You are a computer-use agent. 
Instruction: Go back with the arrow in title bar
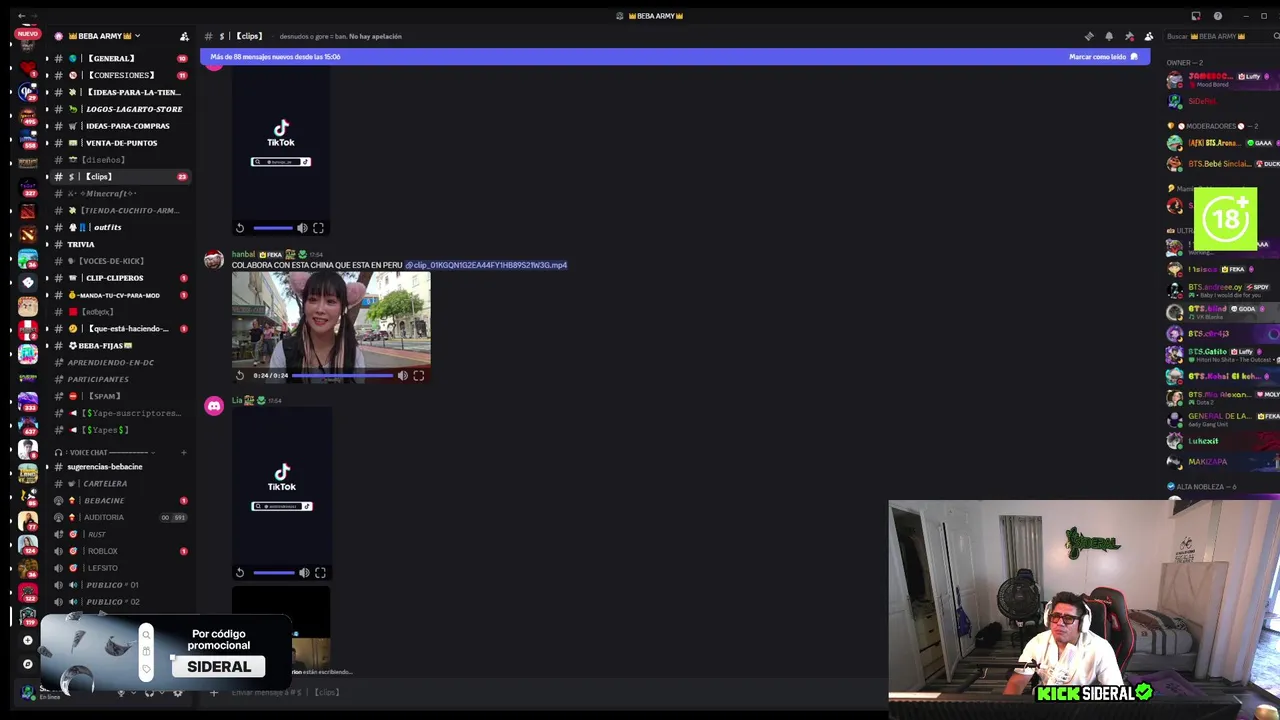pos(21,16)
